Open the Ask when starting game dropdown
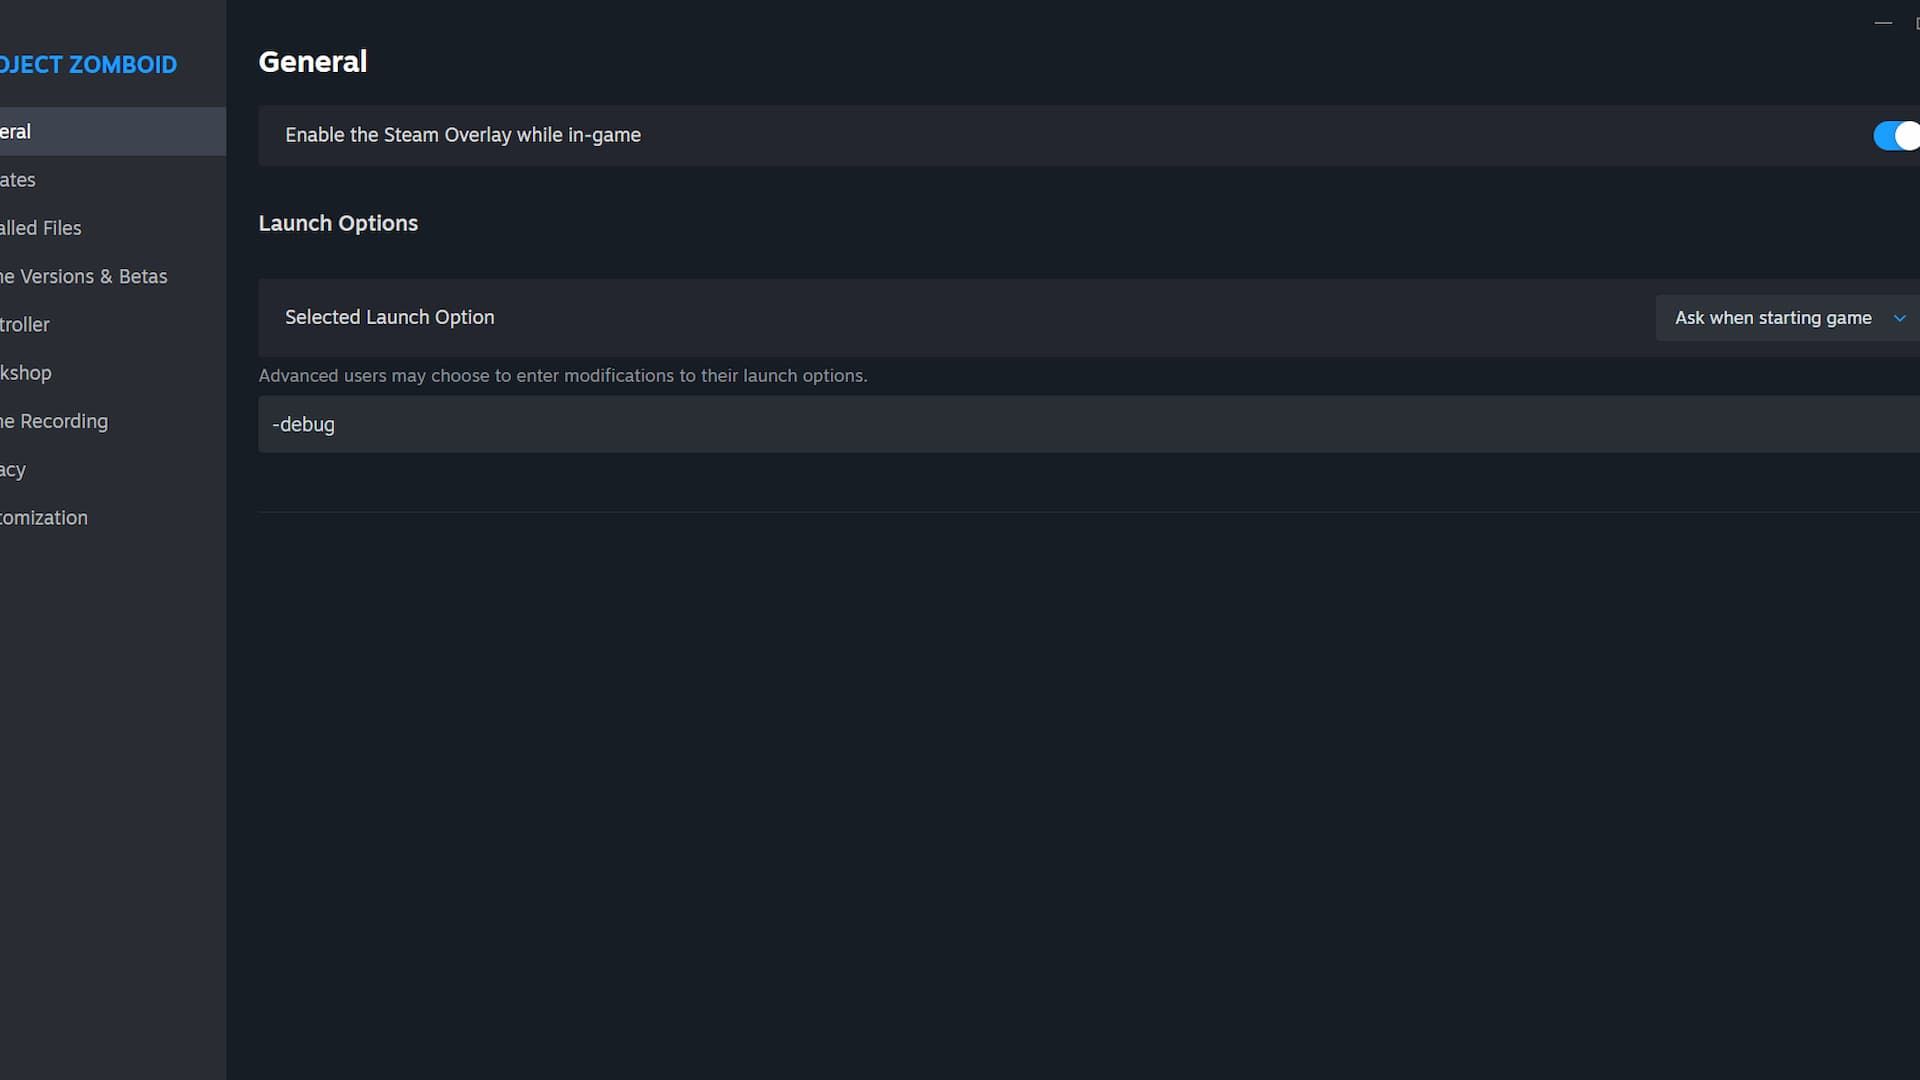1920x1080 pixels. [1787, 318]
